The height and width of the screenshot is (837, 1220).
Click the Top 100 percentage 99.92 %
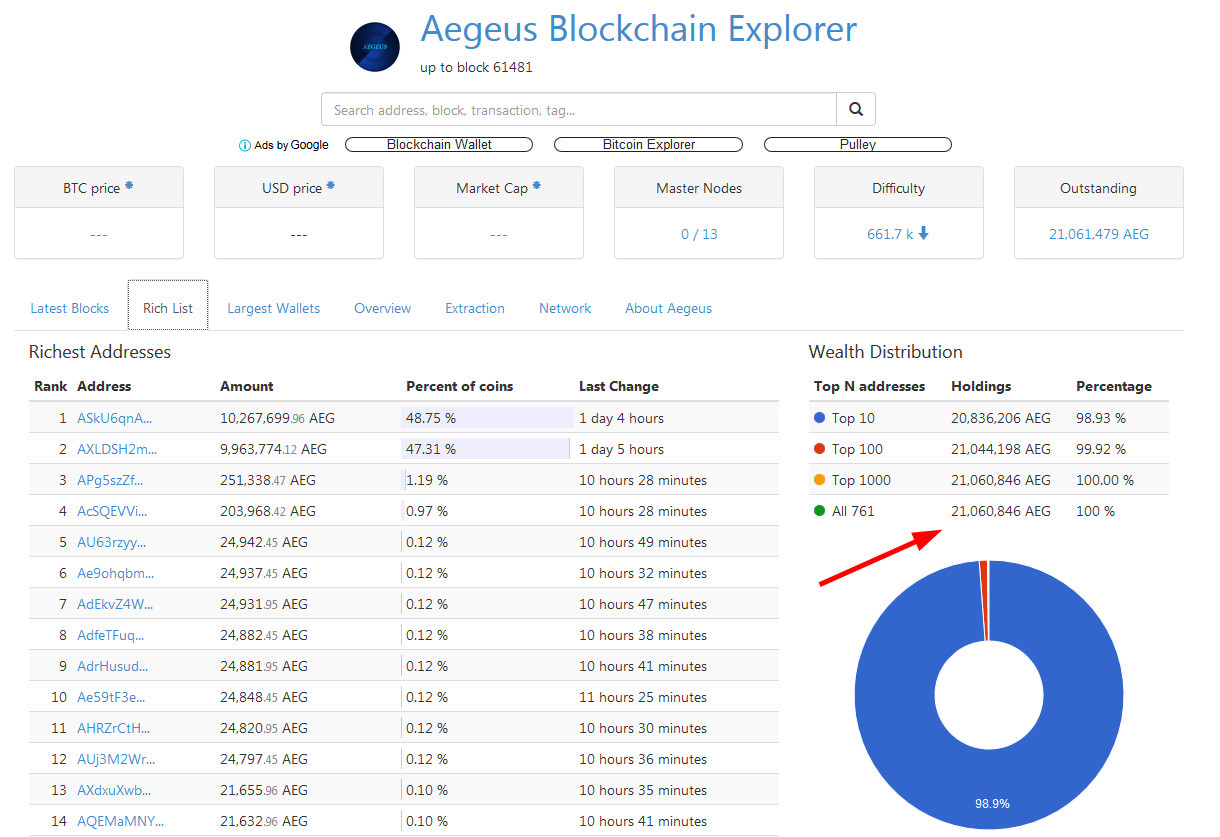[1101, 449]
